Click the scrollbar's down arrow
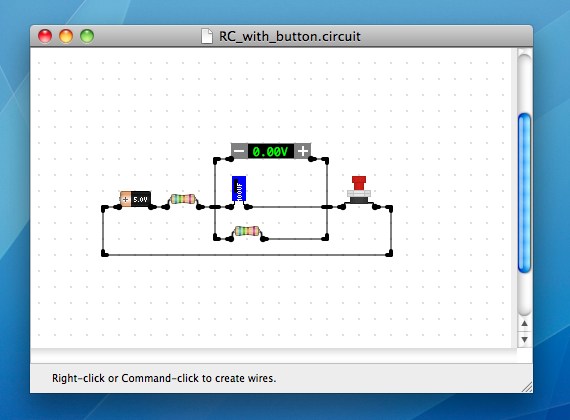This screenshot has height=420, width=570. pyautogui.click(x=524, y=339)
